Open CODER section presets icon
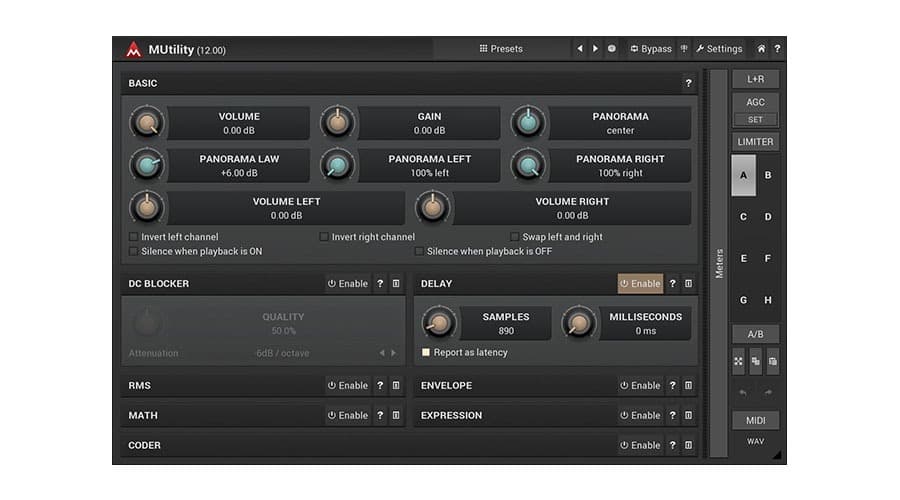This screenshot has height=500, width=900. pyautogui.click(x=688, y=445)
